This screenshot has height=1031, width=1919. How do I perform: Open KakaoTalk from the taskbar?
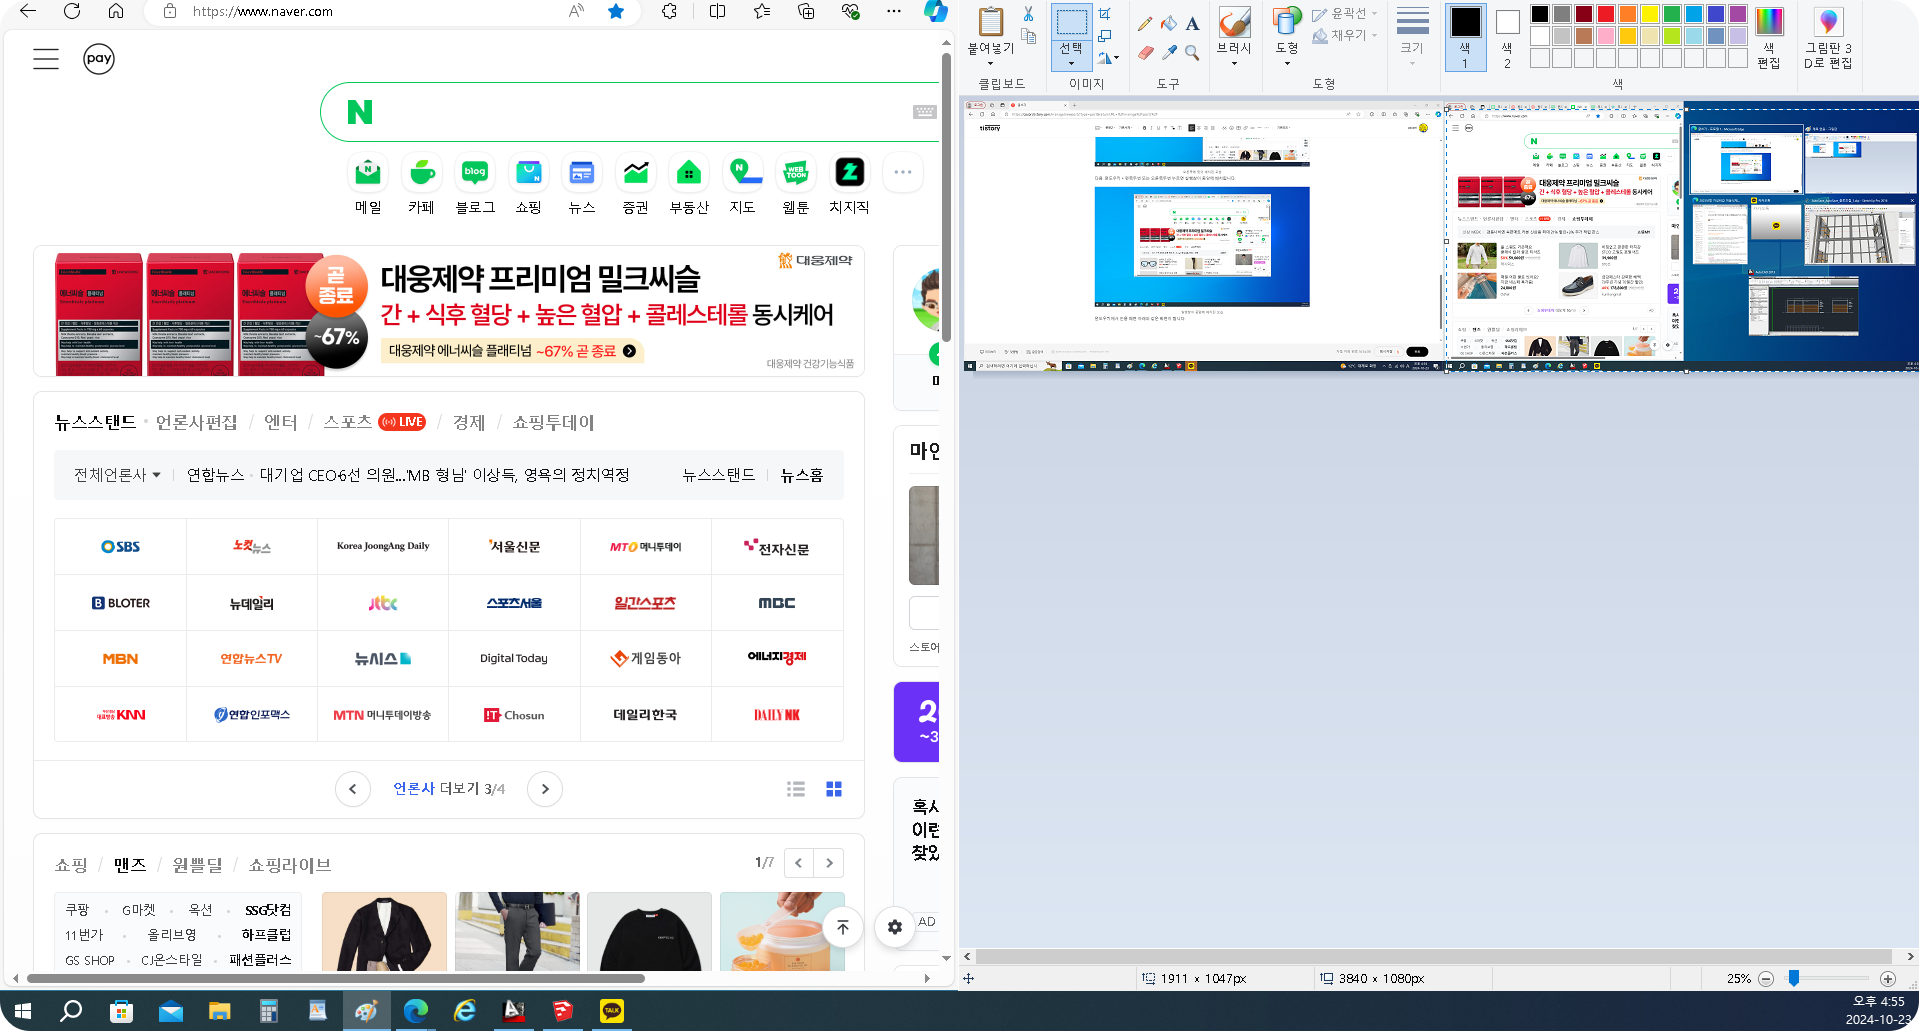612,1012
